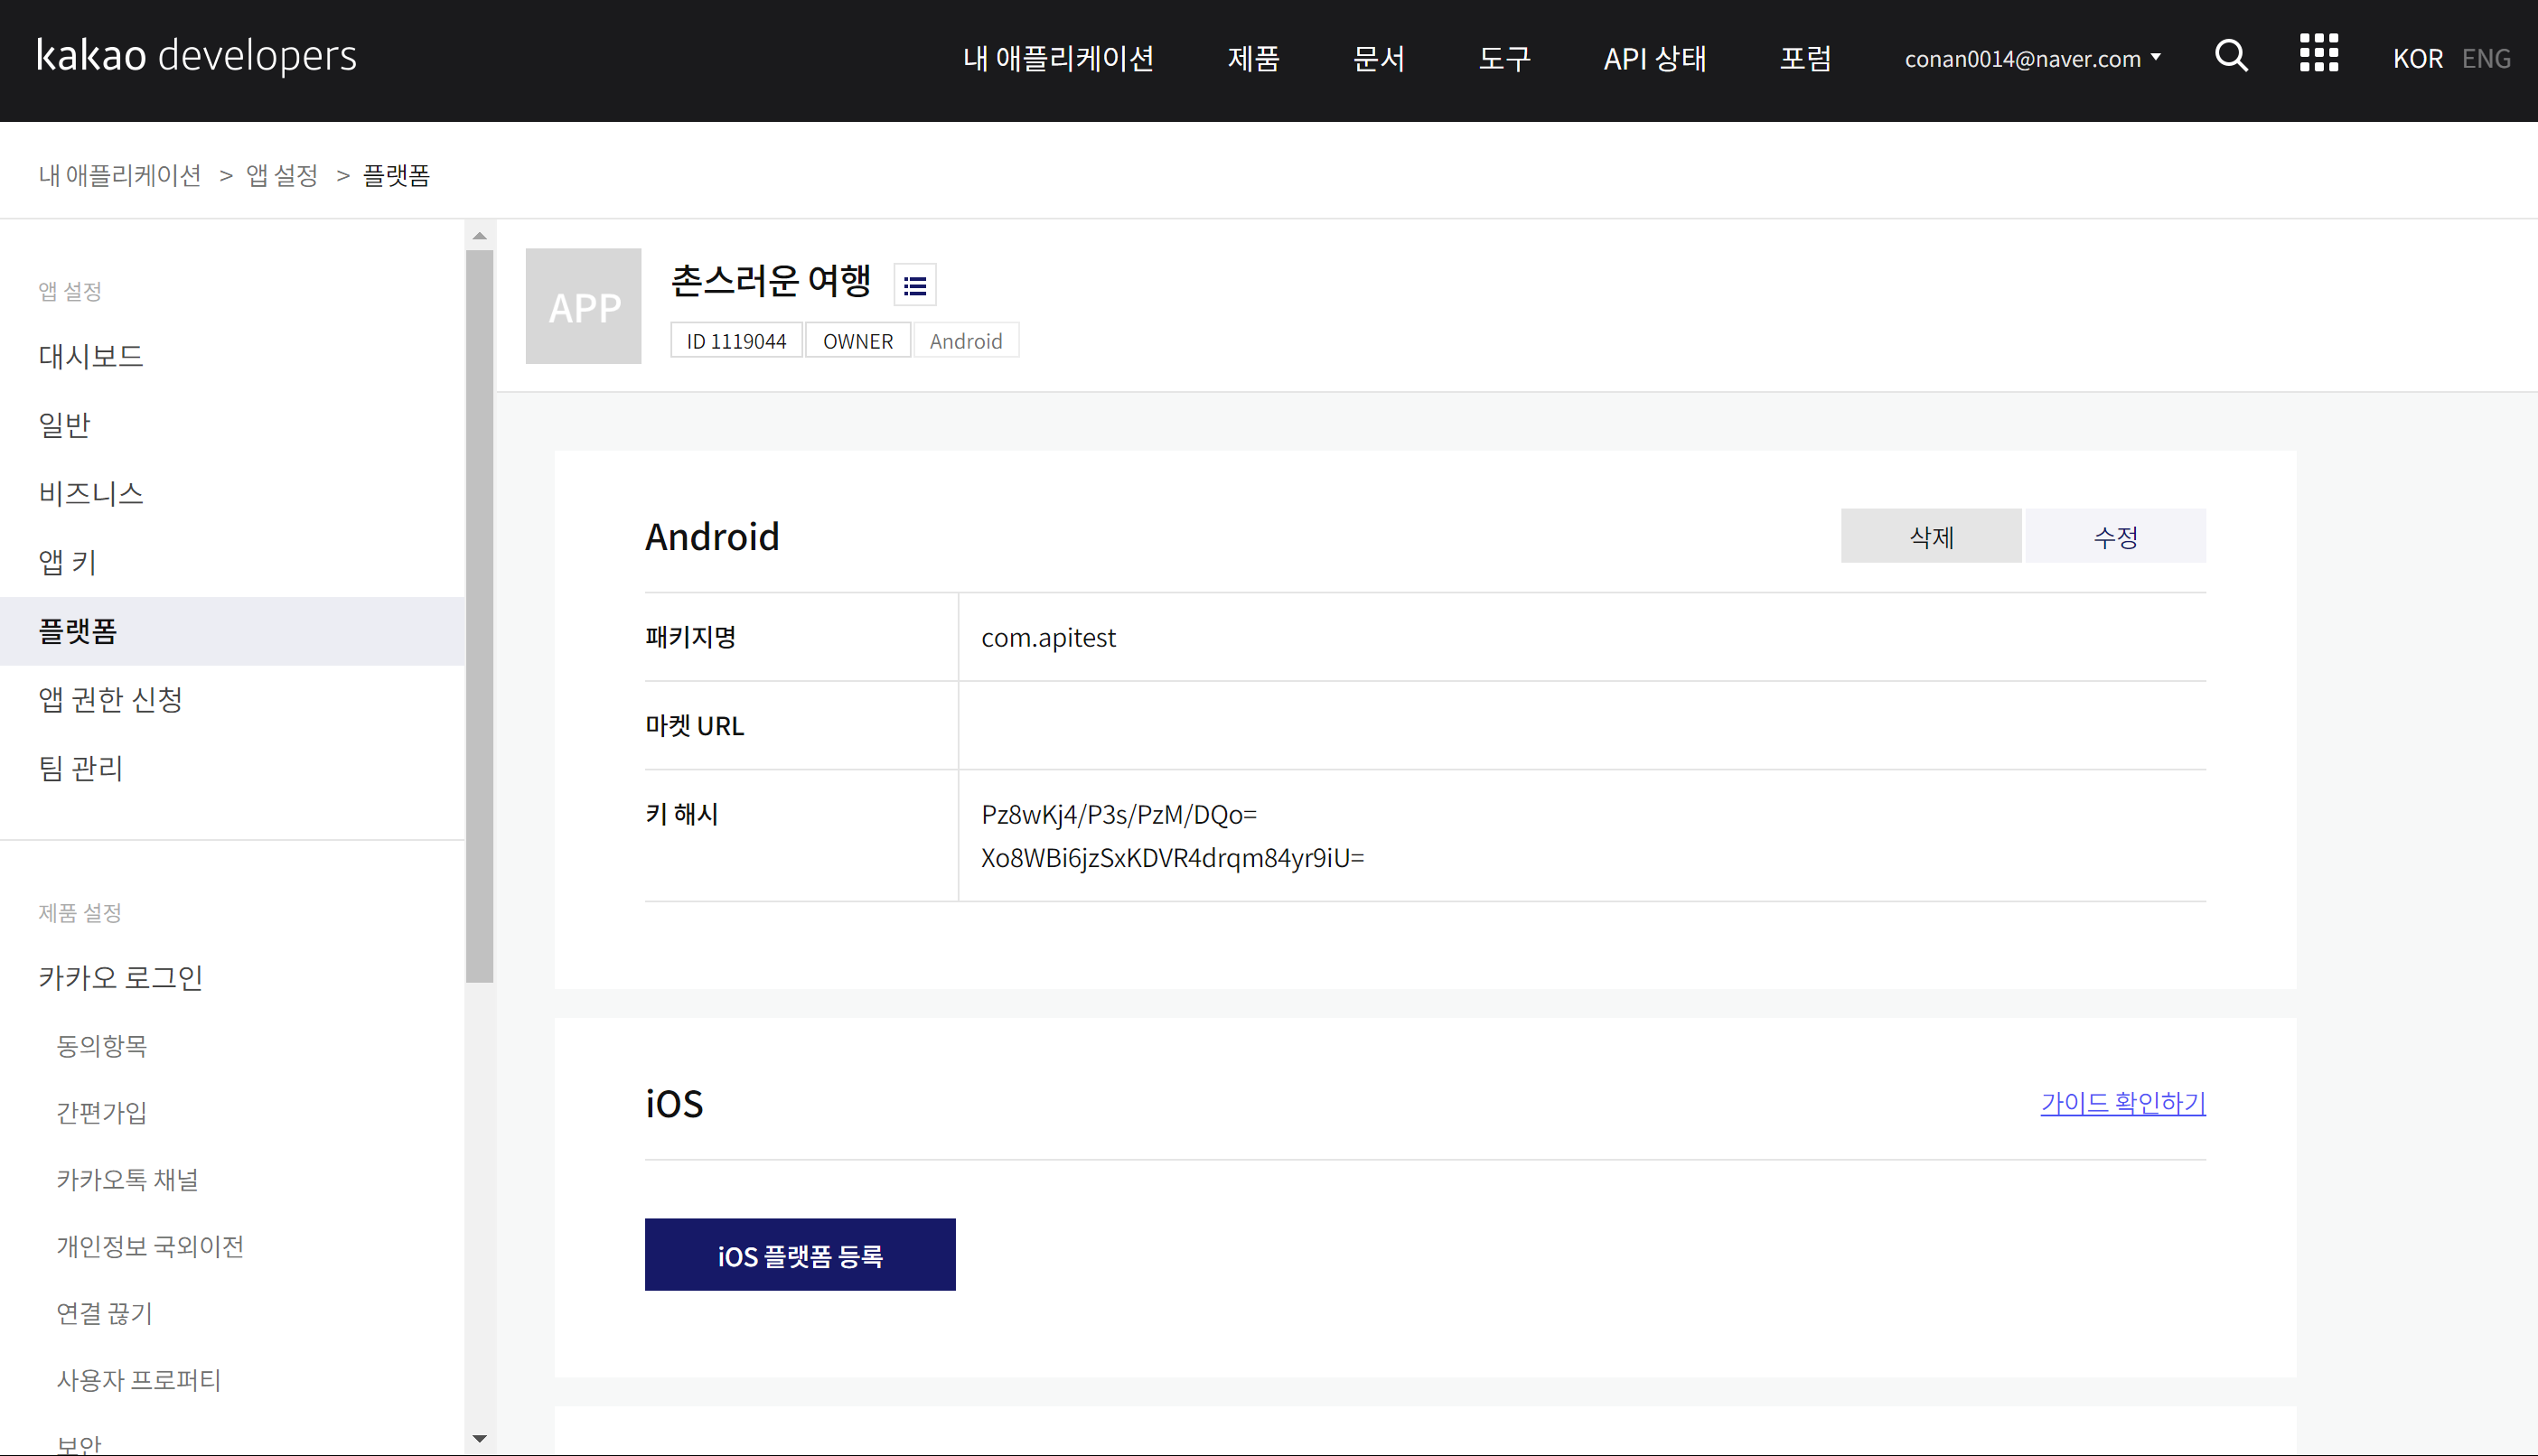The image size is (2538, 1456).
Task: Click the ID 1119044 badge
Action: (x=736, y=341)
